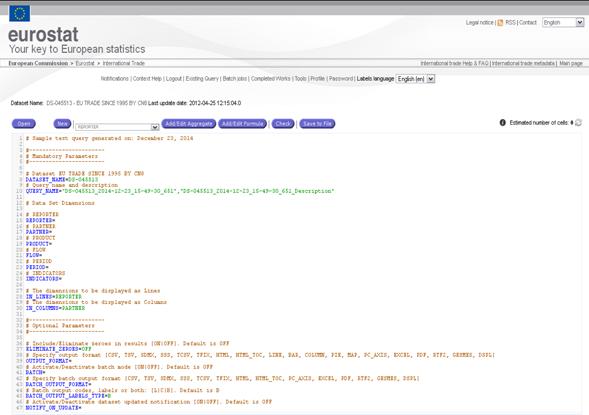
Task: Open the Notifications menu item
Action: [x=115, y=78]
